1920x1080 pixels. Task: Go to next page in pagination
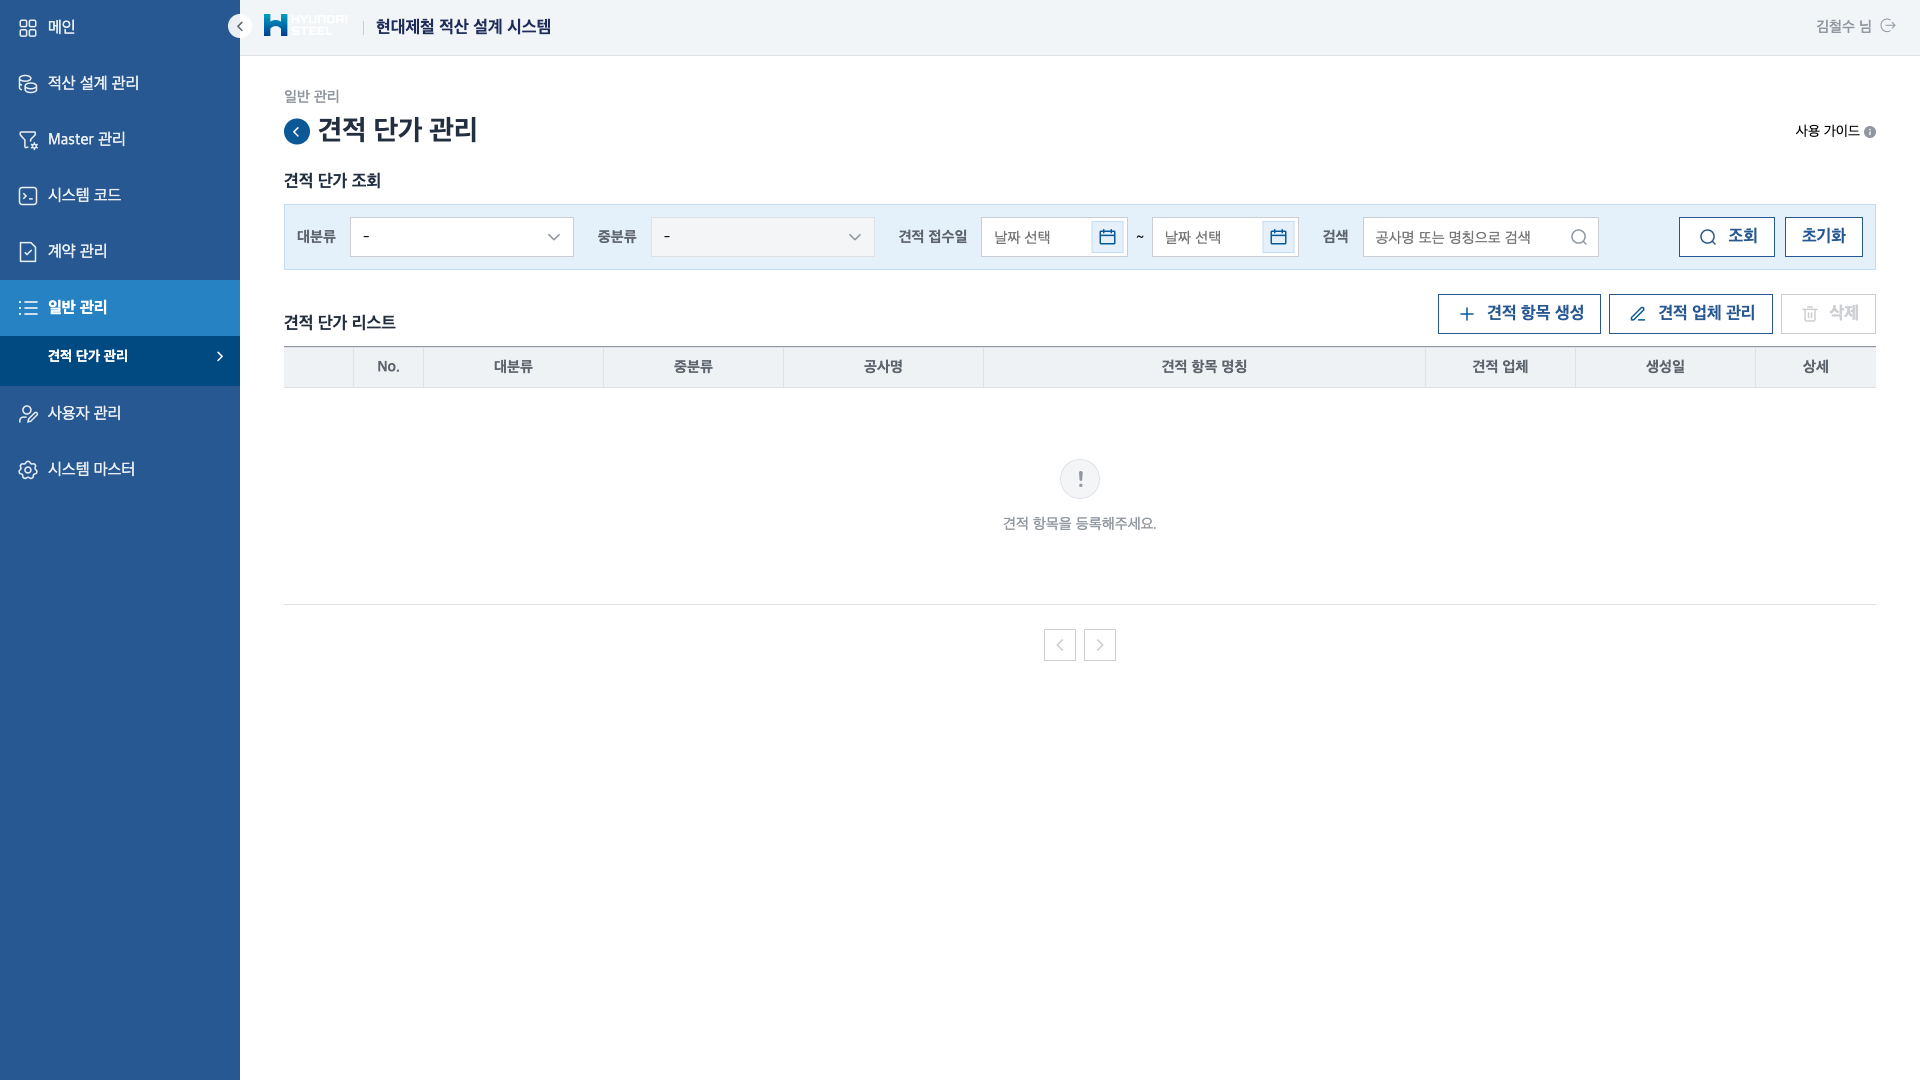point(1099,645)
